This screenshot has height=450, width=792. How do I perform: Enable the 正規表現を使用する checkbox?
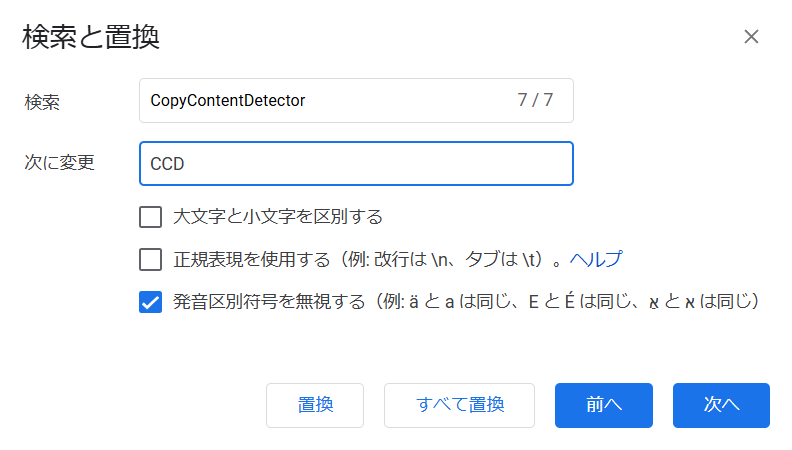pyautogui.click(x=151, y=260)
